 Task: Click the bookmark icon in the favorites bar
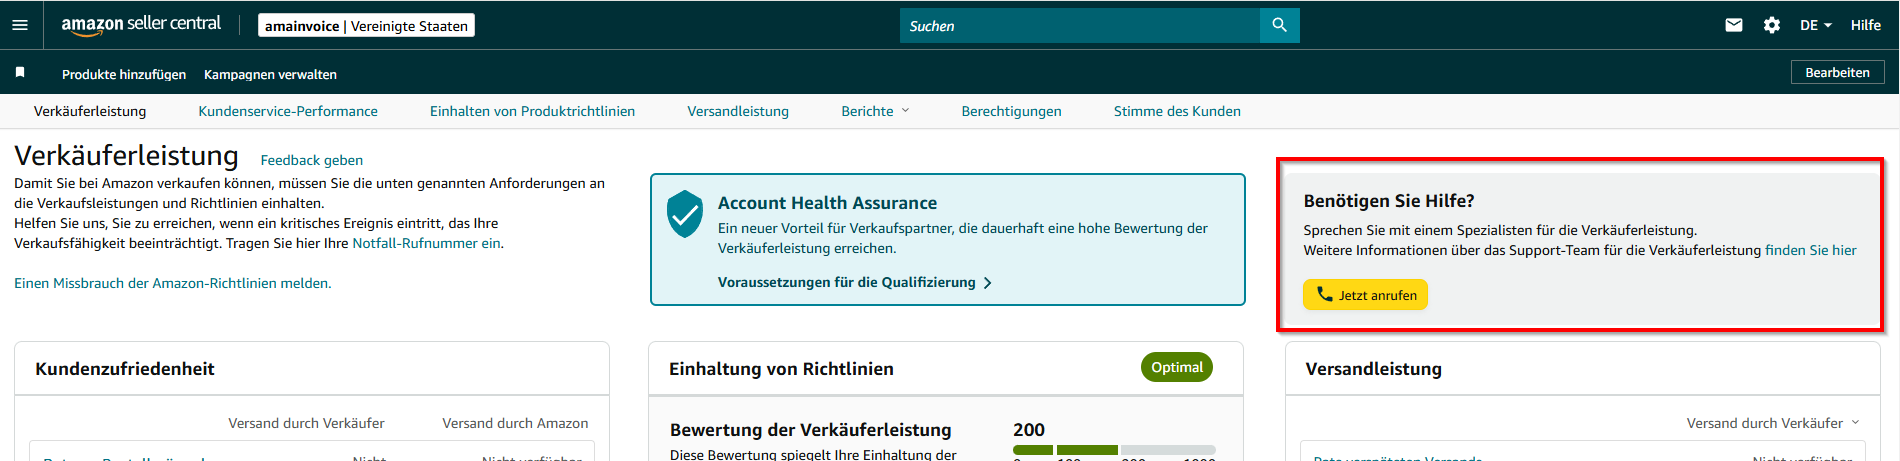[x=20, y=72]
